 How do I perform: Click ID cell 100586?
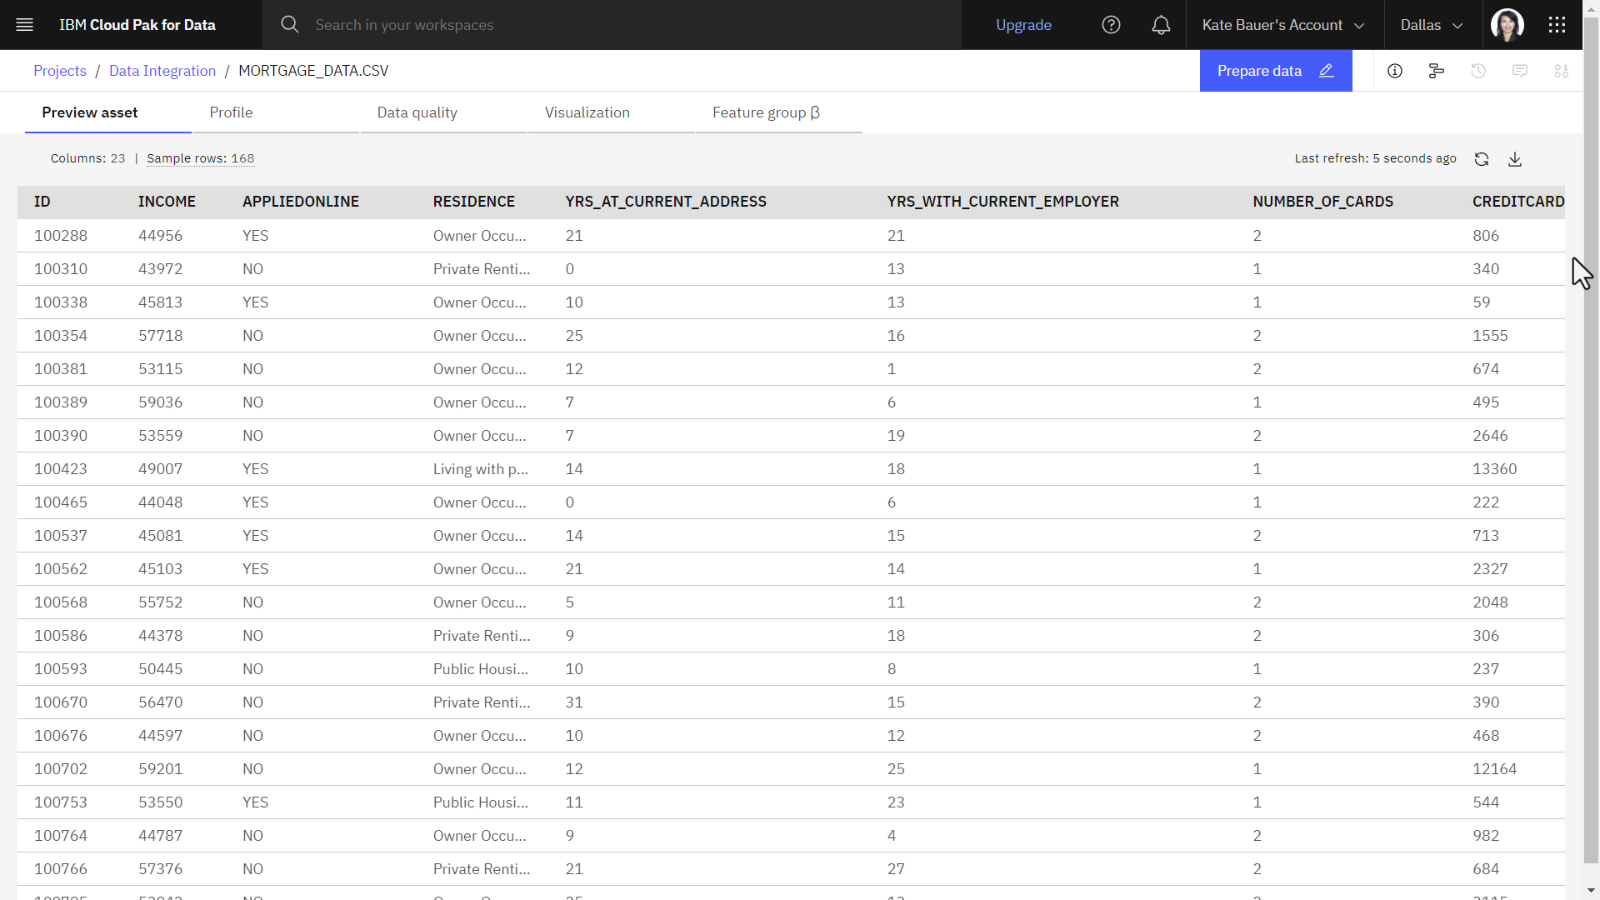[61, 636]
